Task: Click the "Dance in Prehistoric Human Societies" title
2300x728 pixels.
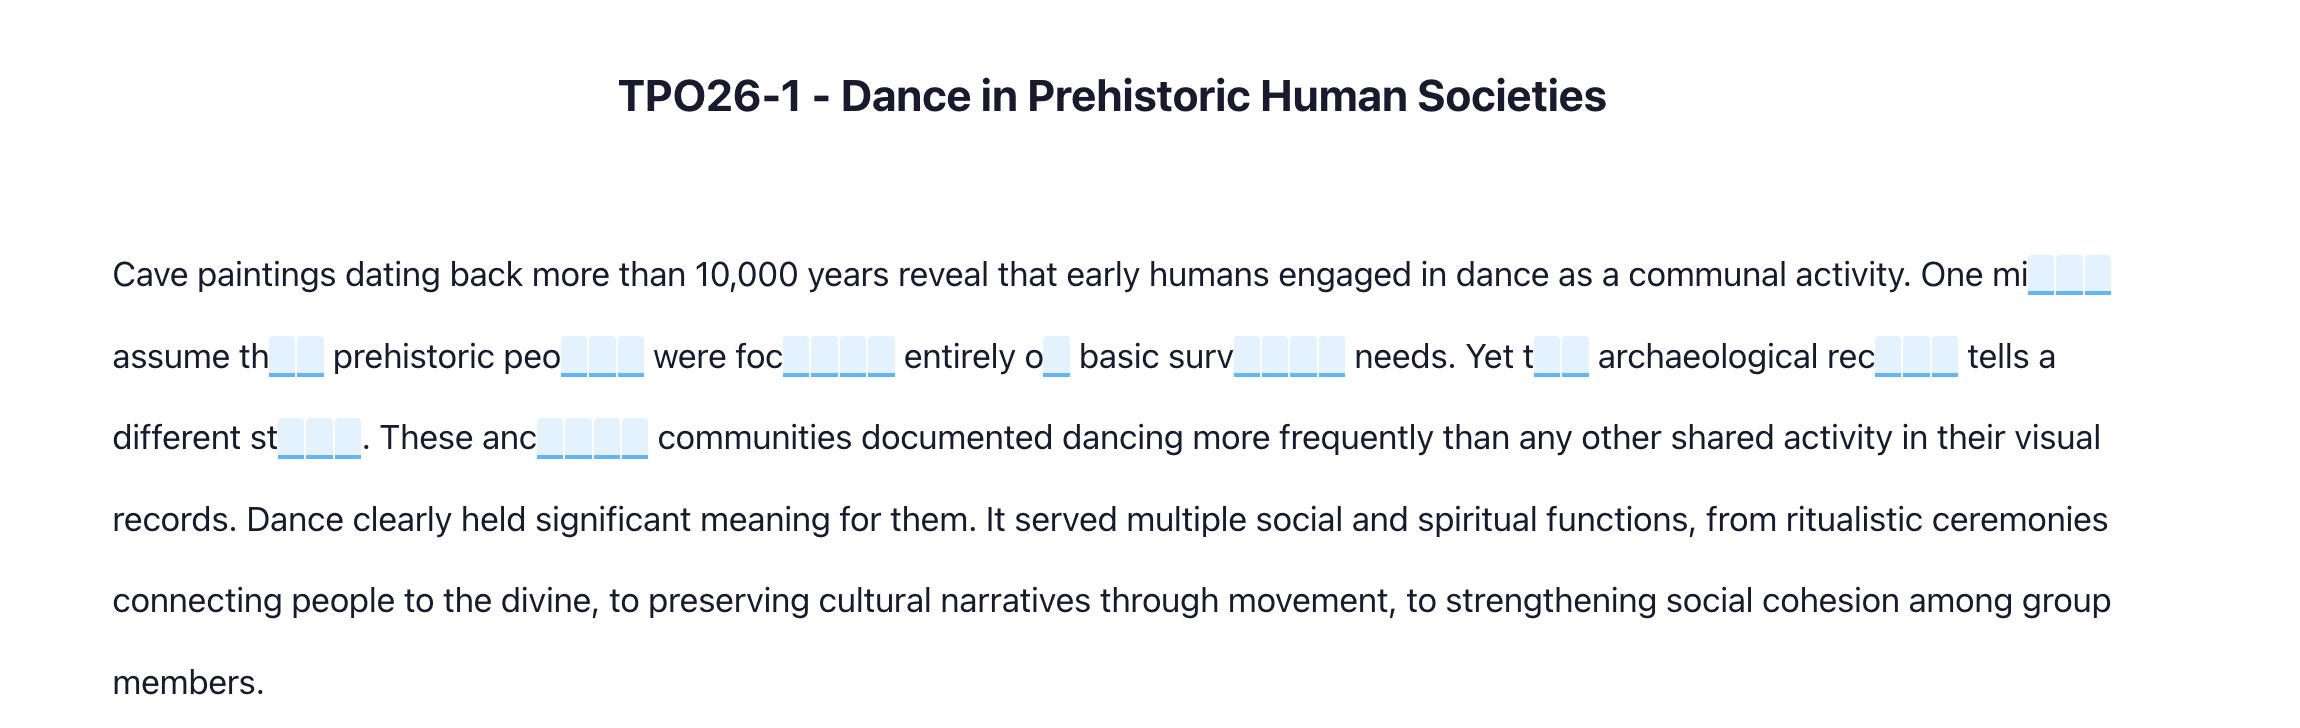Action: pyautogui.click(x=1112, y=96)
